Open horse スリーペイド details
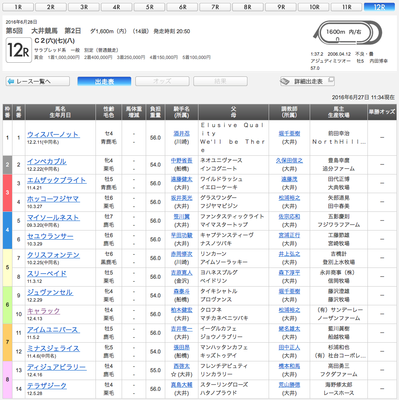The image size is (399, 400). [x=47, y=273]
